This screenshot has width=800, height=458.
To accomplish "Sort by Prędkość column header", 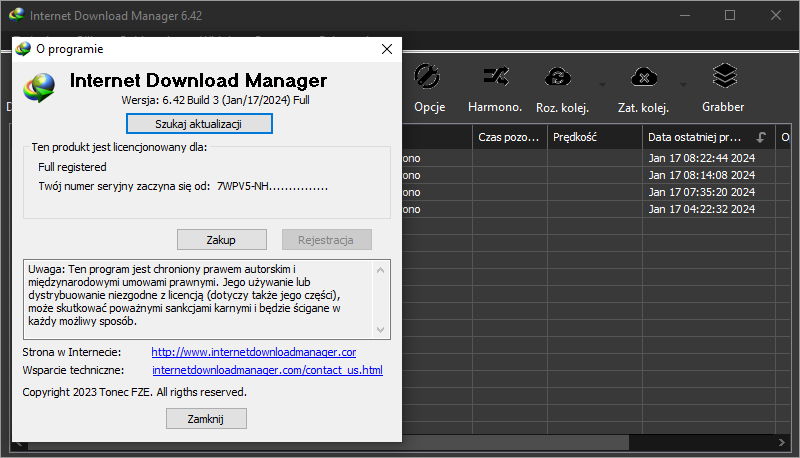I will [594, 137].
